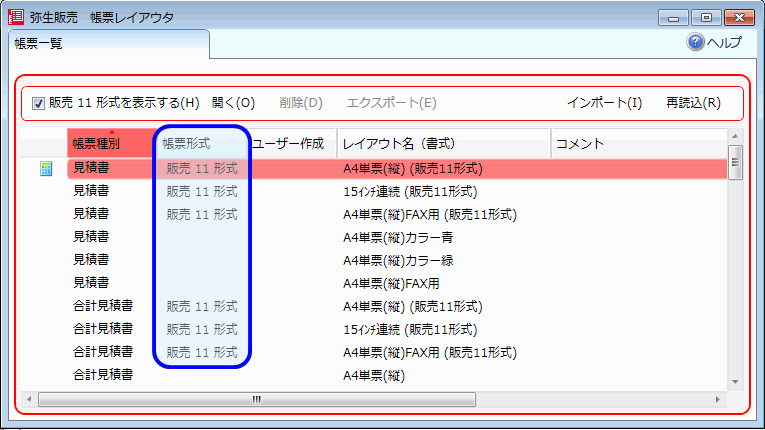Screen dimensions: 765x430
Task: Maximize the 帳票レイアウタ window
Action: (x=706, y=18)
